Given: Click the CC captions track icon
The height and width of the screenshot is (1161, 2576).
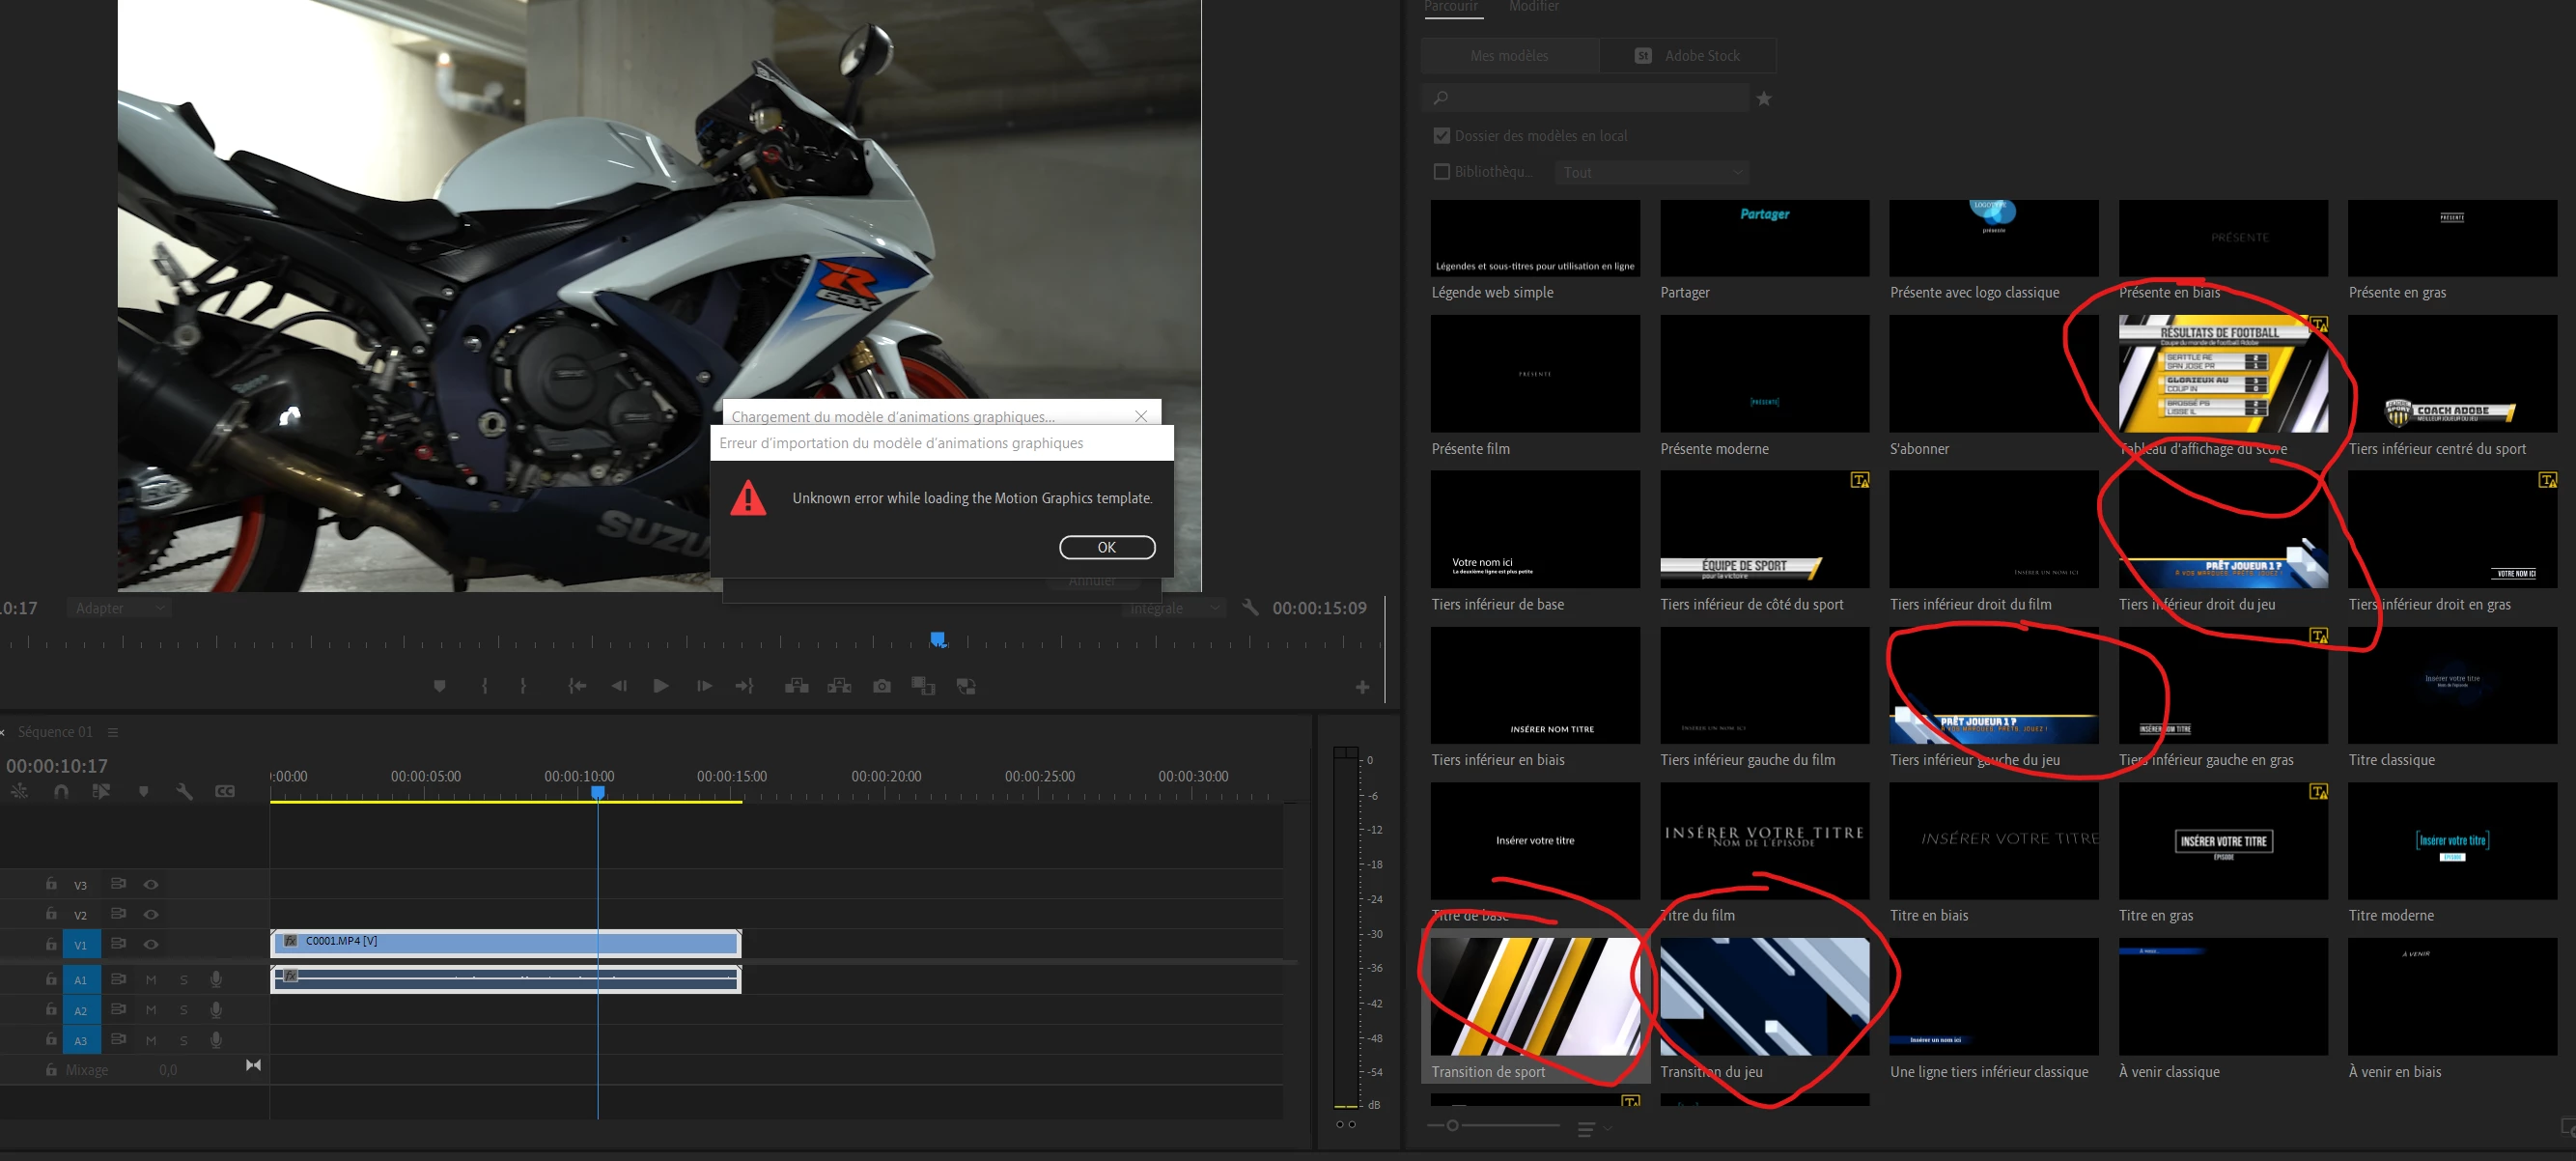Looking at the screenshot, I should (225, 791).
